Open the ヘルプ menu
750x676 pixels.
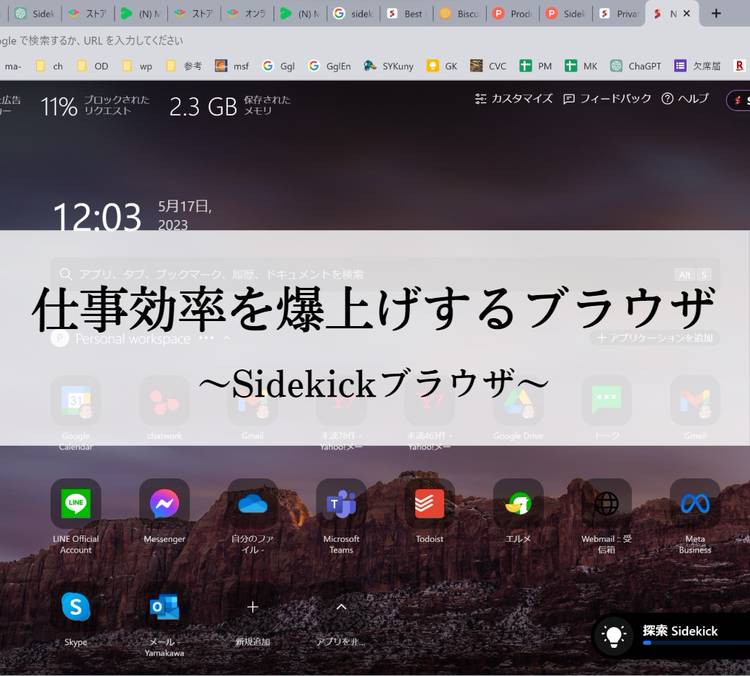685,99
